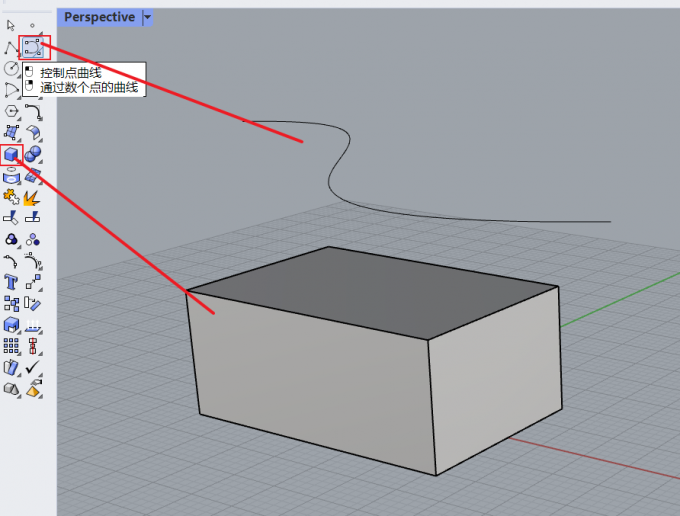The height and width of the screenshot is (516, 680).
Task: Click the Scale 3D box icon
Action: click(11, 325)
